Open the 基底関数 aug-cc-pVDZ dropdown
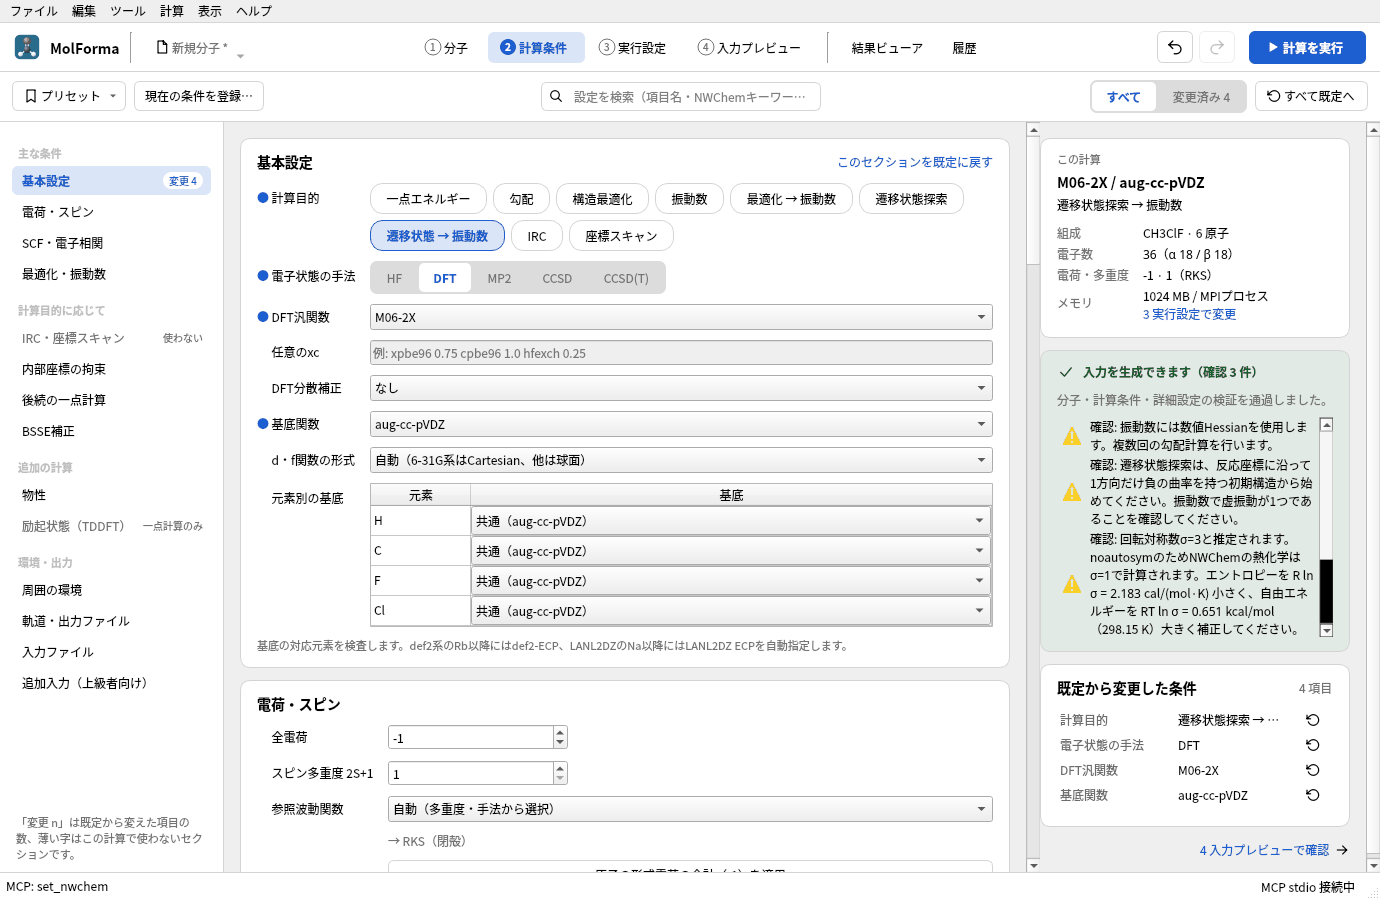Screen dimensions: 1380x900 [681, 424]
